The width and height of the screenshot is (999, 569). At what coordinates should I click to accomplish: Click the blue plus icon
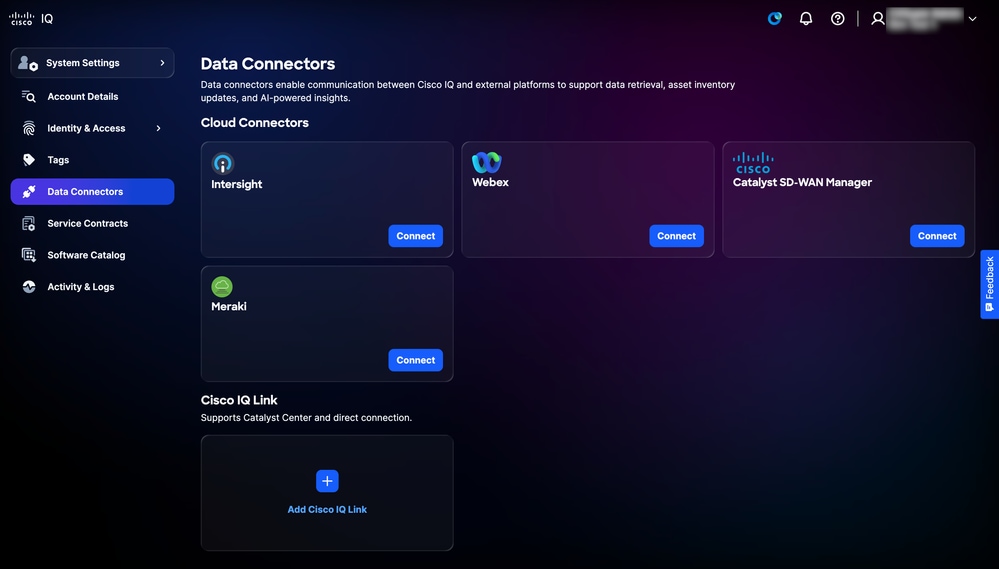(327, 481)
